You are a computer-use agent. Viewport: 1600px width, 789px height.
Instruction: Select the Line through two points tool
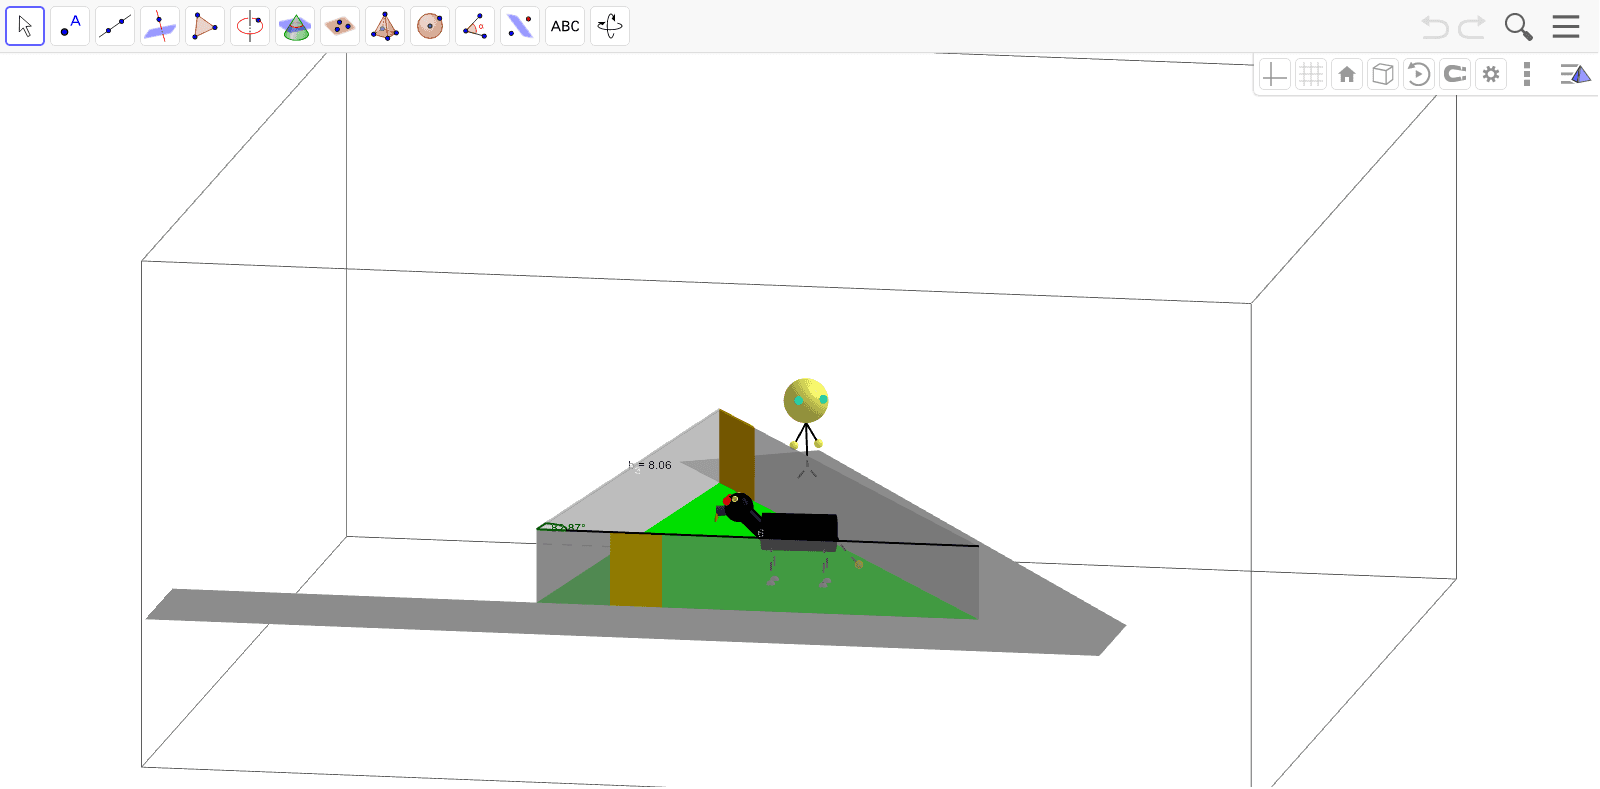pos(115,26)
